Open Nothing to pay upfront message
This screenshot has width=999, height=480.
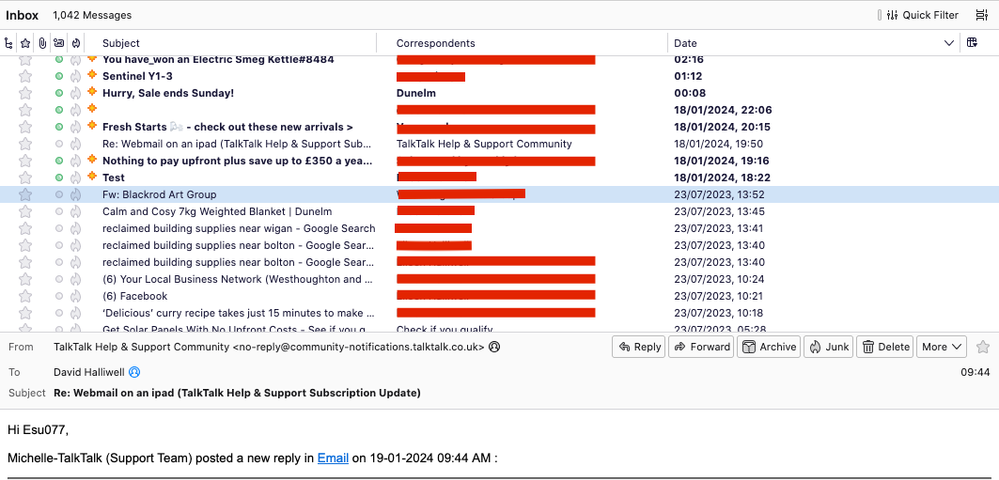(238, 161)
